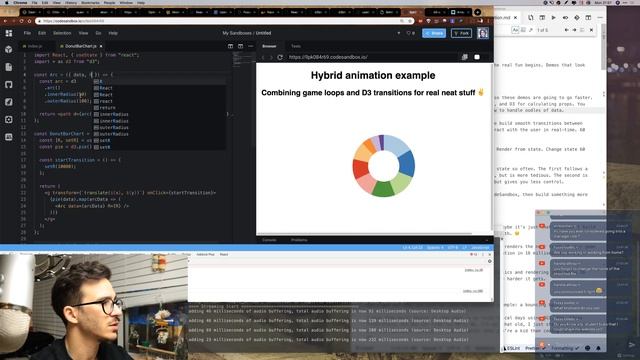Open the live collaboration sidebar icon
Viewport: 640px width, 360px height.
(9, 137)
